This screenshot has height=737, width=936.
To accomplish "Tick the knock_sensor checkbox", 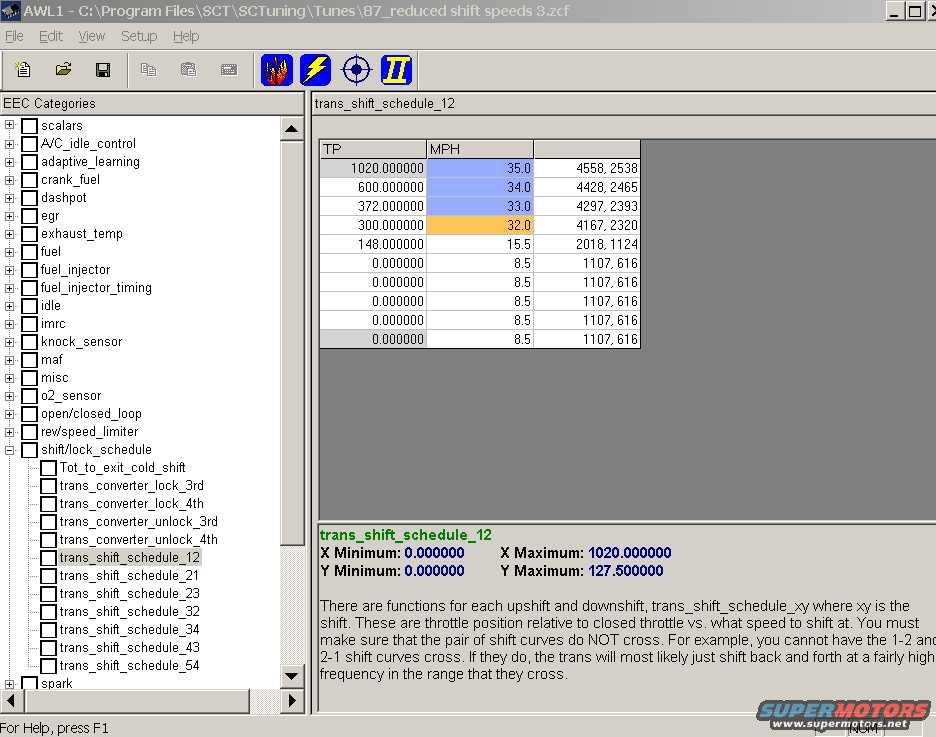I will [30, 342].
